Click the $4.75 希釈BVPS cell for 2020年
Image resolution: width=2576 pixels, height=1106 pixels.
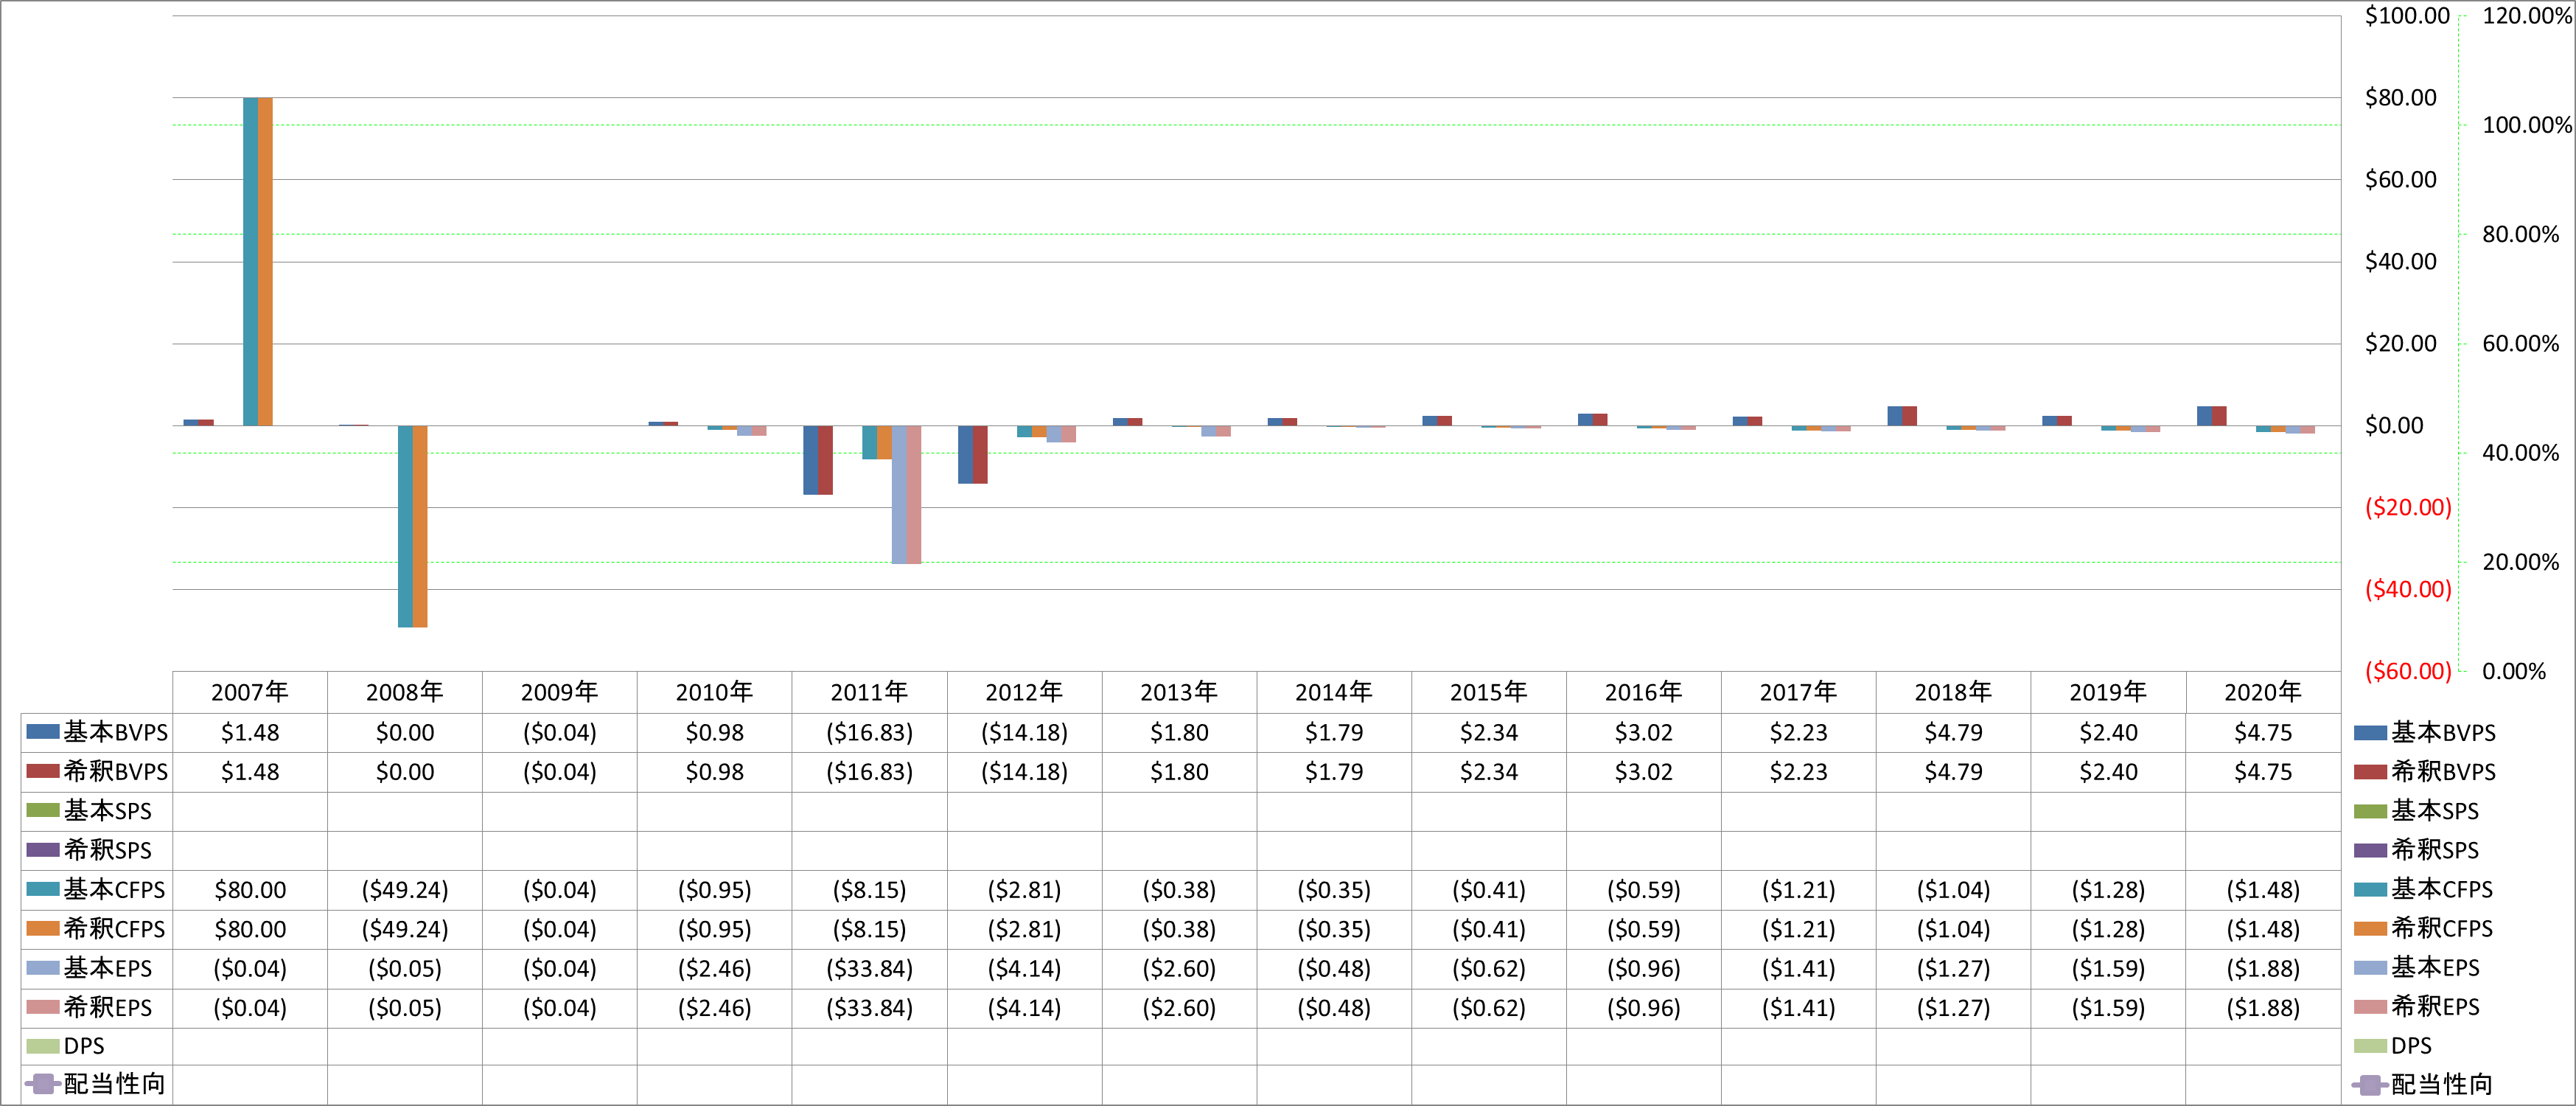[2263, 772]
